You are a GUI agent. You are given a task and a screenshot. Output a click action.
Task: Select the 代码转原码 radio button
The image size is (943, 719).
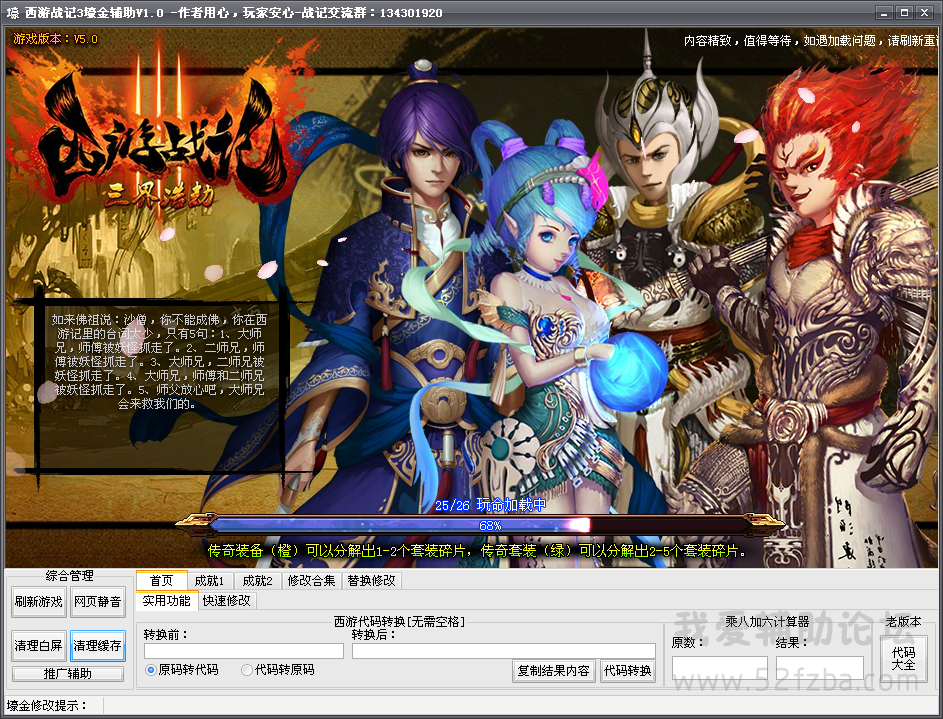[x=278, y=670]
